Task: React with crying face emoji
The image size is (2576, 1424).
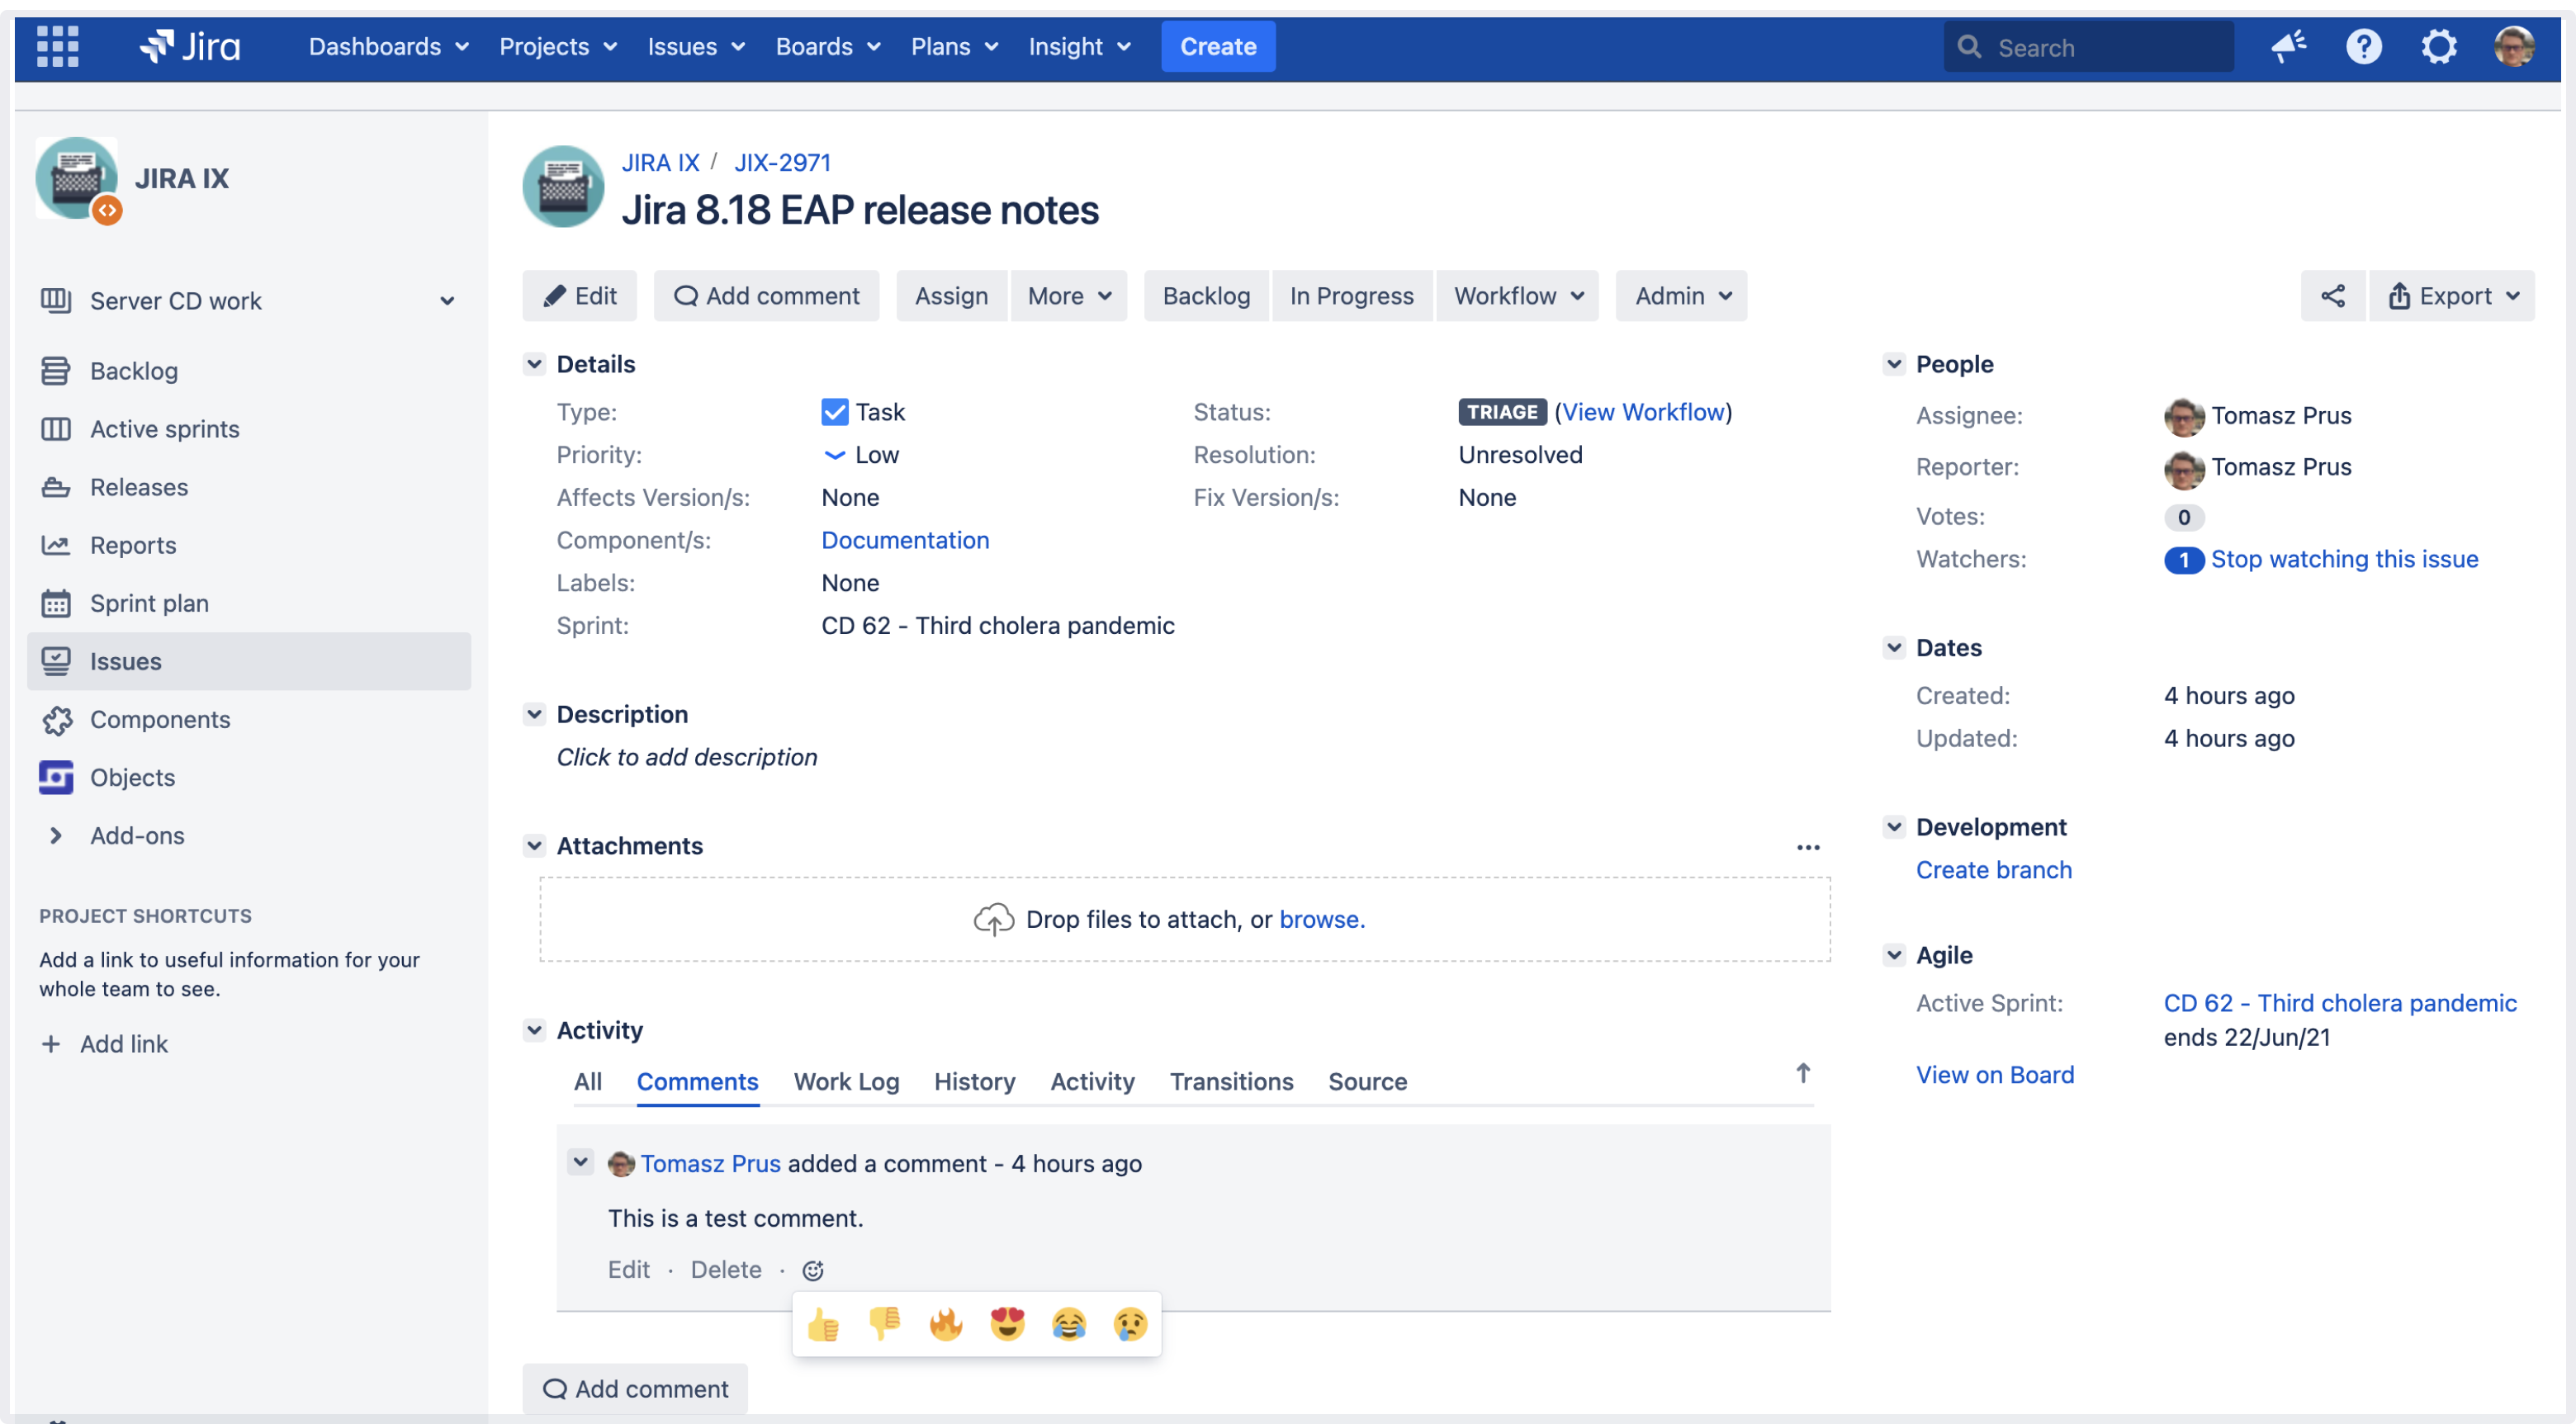Action: tap(1130, 1324)
